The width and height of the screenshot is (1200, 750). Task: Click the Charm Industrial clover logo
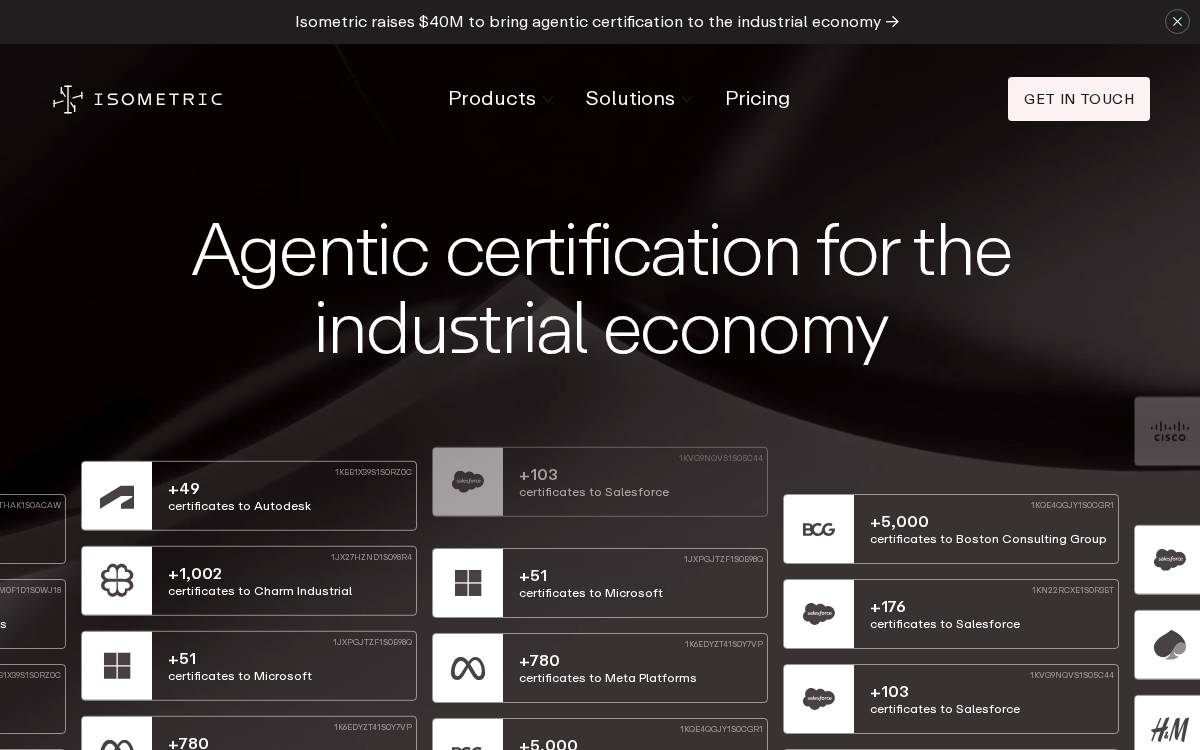tap(117, 581)
